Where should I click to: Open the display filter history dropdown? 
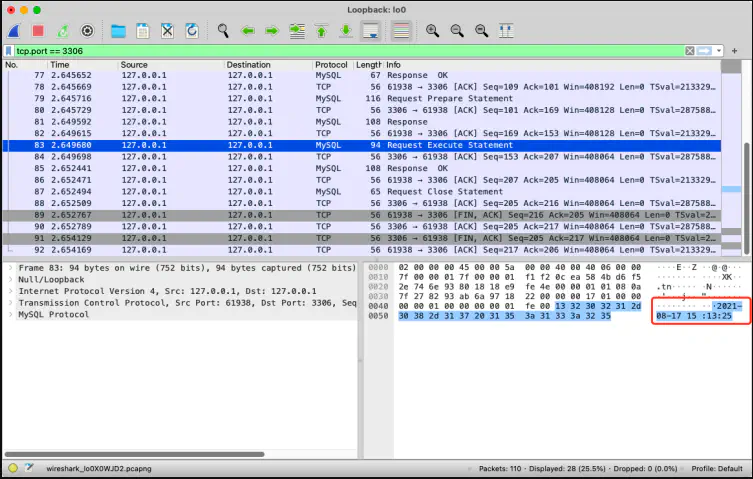pos(718,51)
